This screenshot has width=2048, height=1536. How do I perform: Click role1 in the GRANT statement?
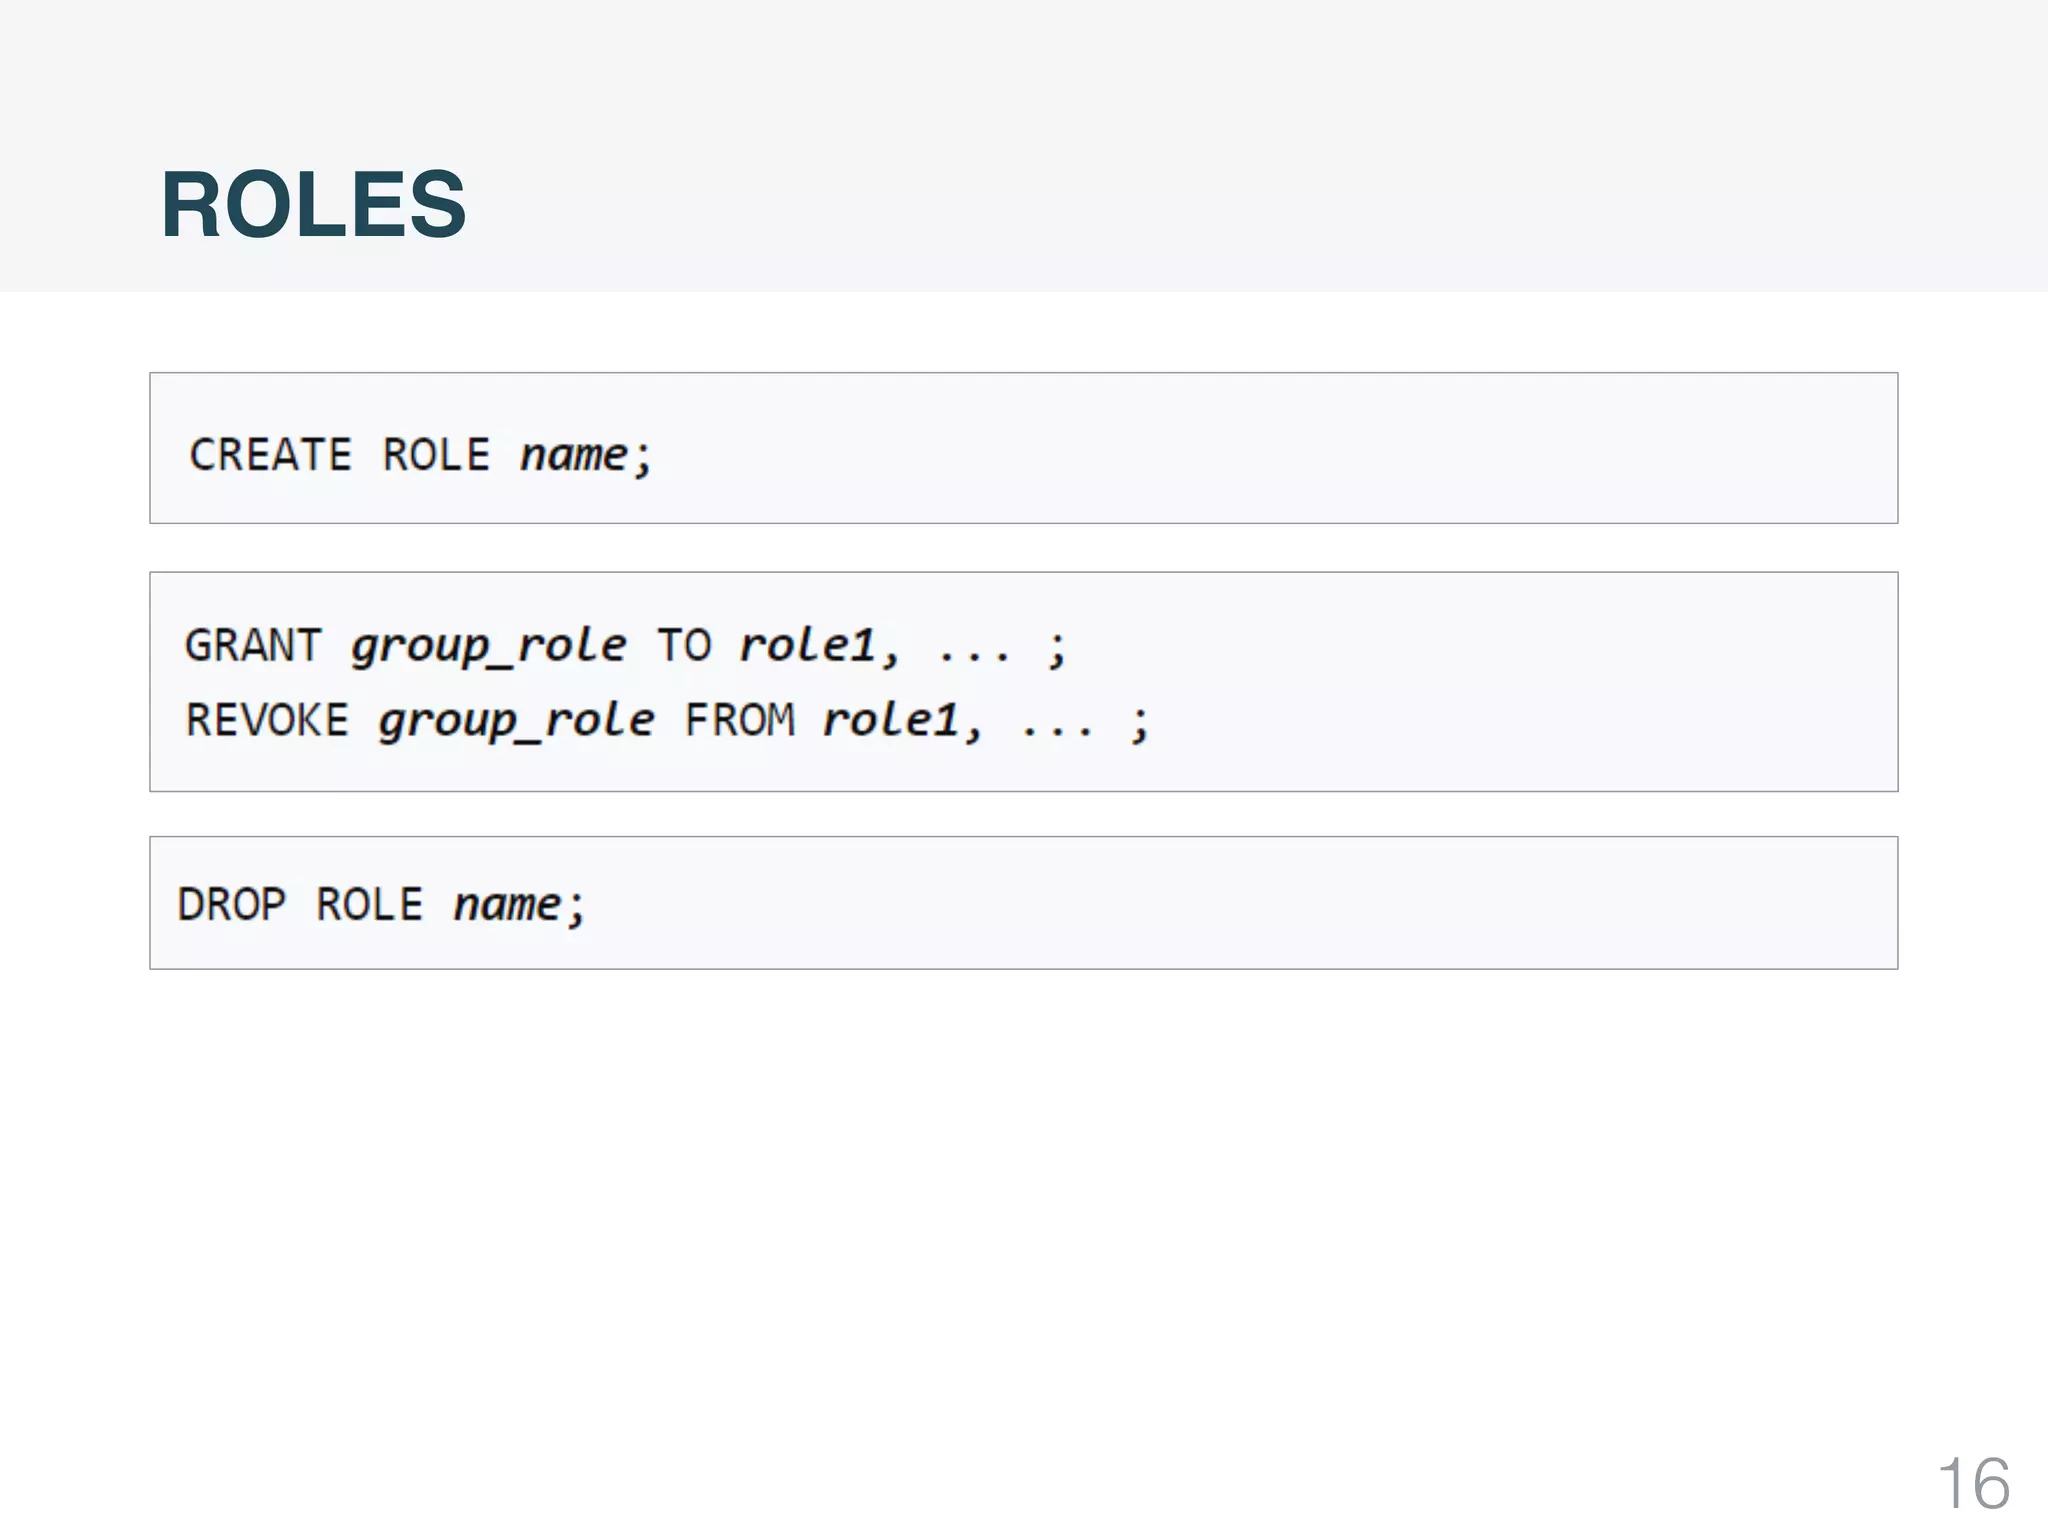(808, 646)
